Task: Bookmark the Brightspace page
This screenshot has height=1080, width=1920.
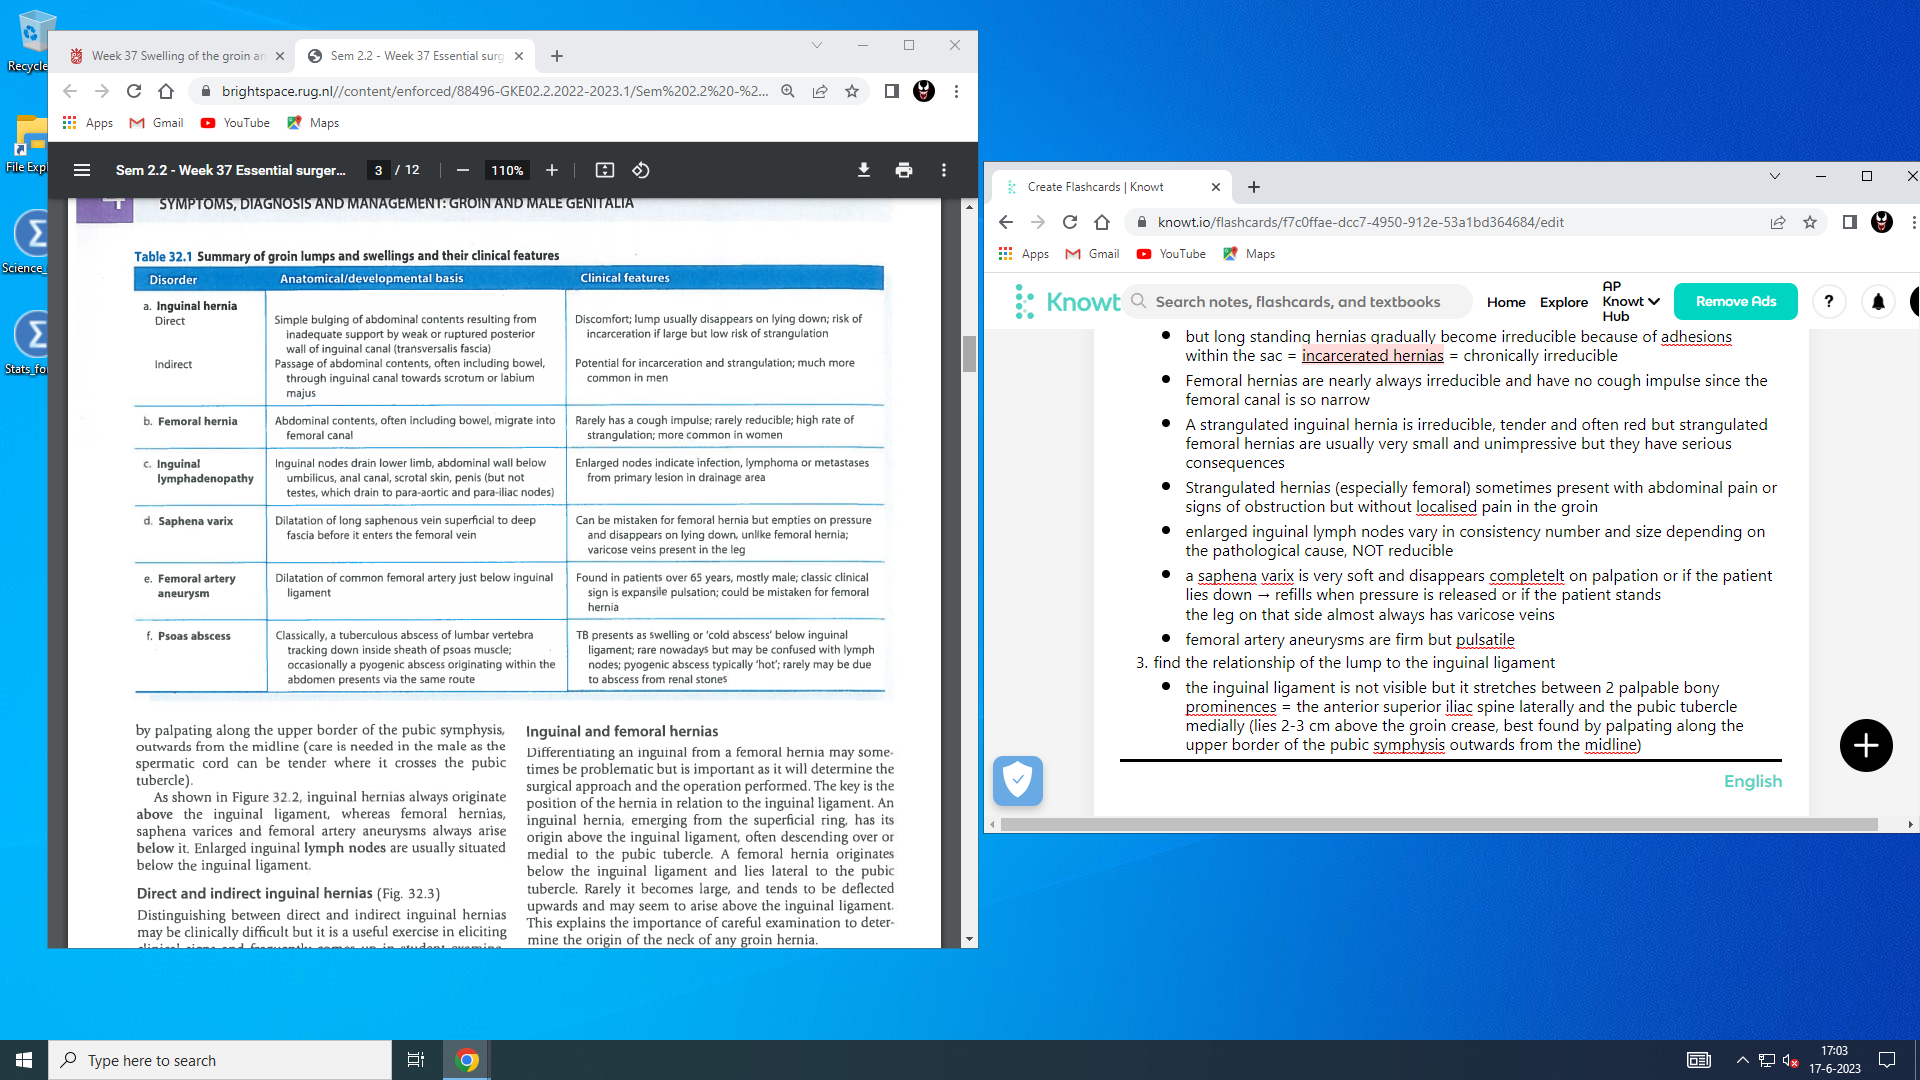Action: click(852, 91)
